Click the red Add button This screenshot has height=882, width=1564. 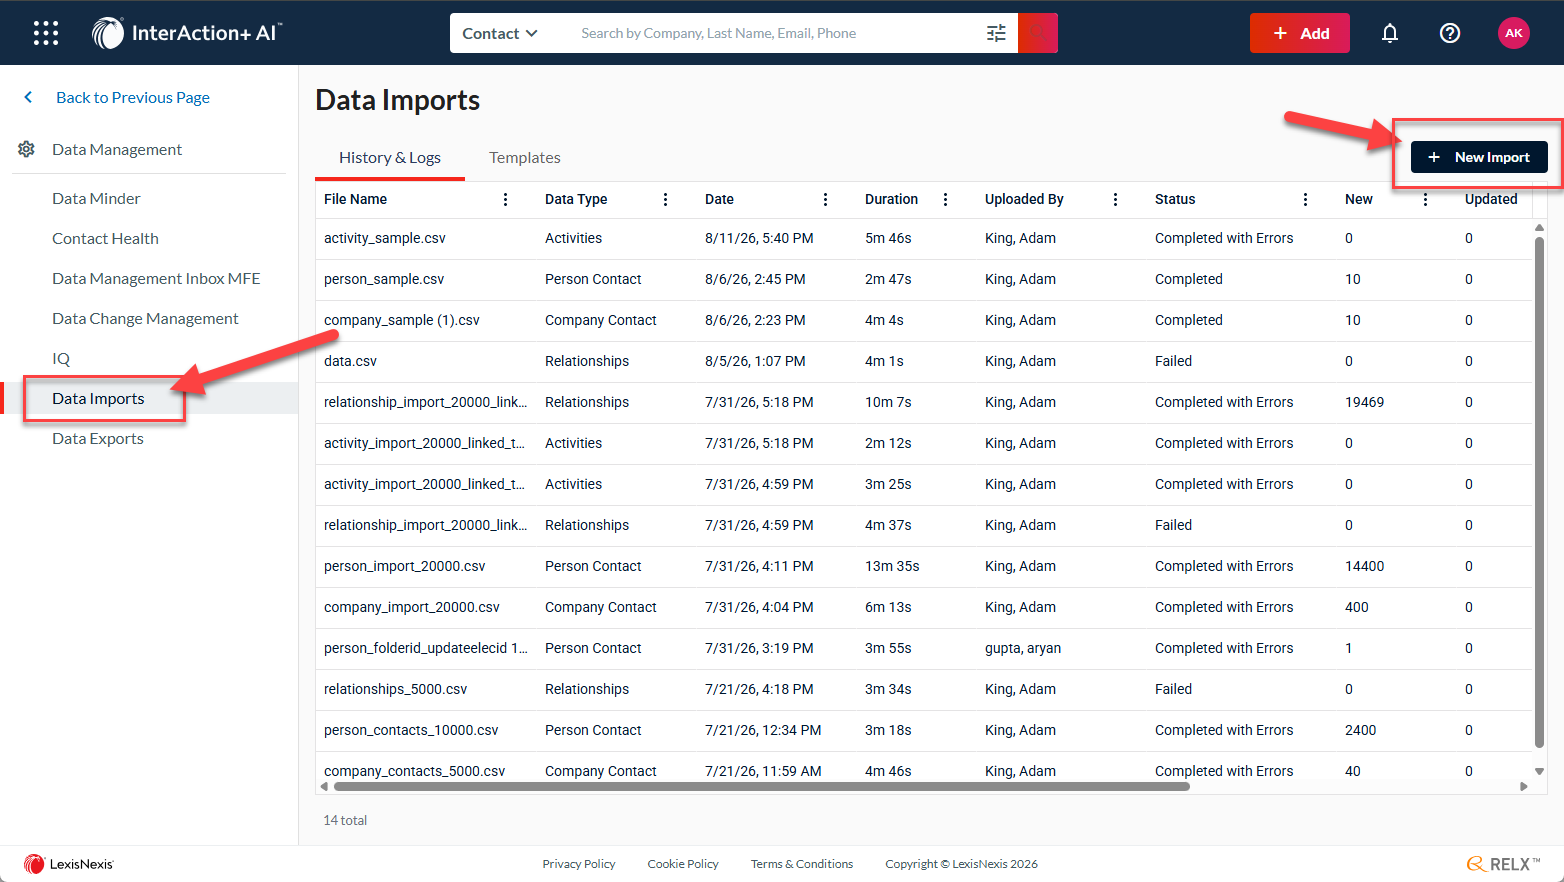pyautogui.click(x=1300, y=33)
